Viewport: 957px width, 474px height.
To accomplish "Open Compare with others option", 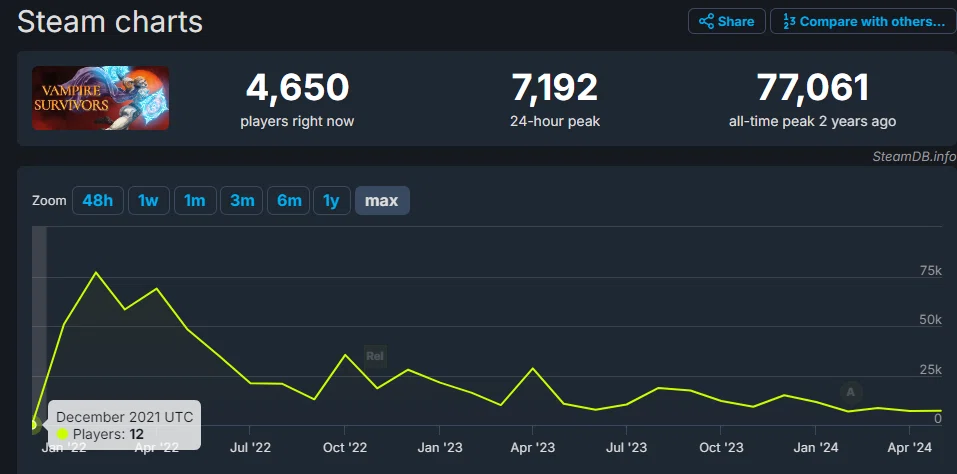I will (x=863, y=21).
